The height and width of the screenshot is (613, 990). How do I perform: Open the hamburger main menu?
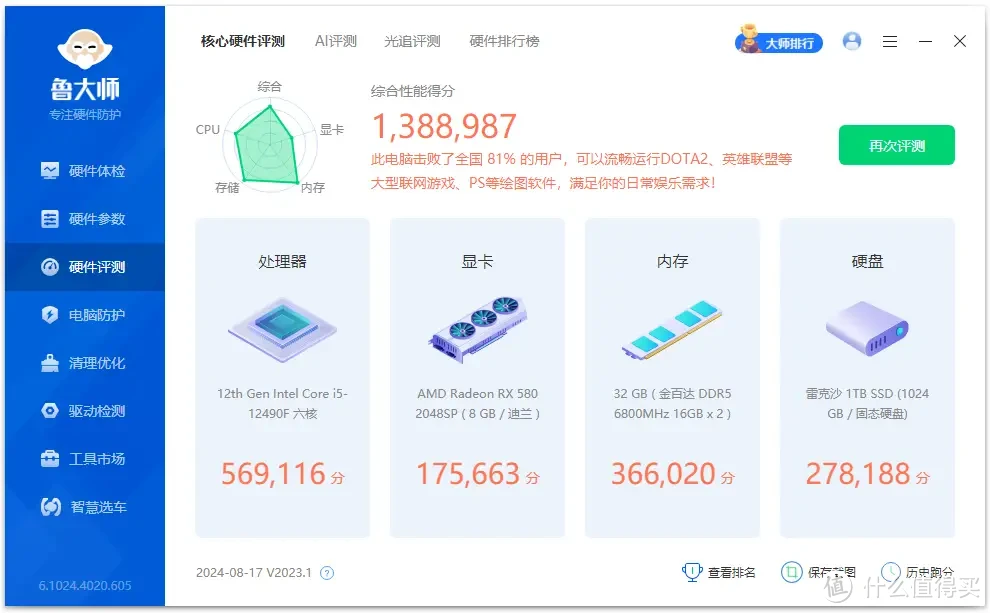pos(890,42)
